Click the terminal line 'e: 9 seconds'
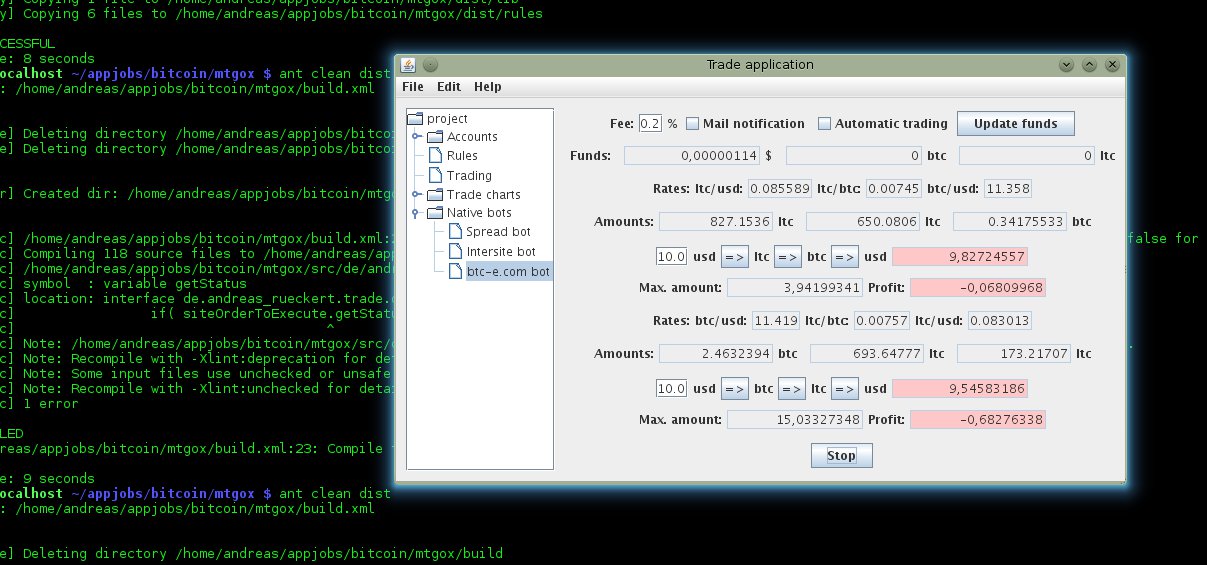This screenshot has height=565, width=1207. (47, 478)
